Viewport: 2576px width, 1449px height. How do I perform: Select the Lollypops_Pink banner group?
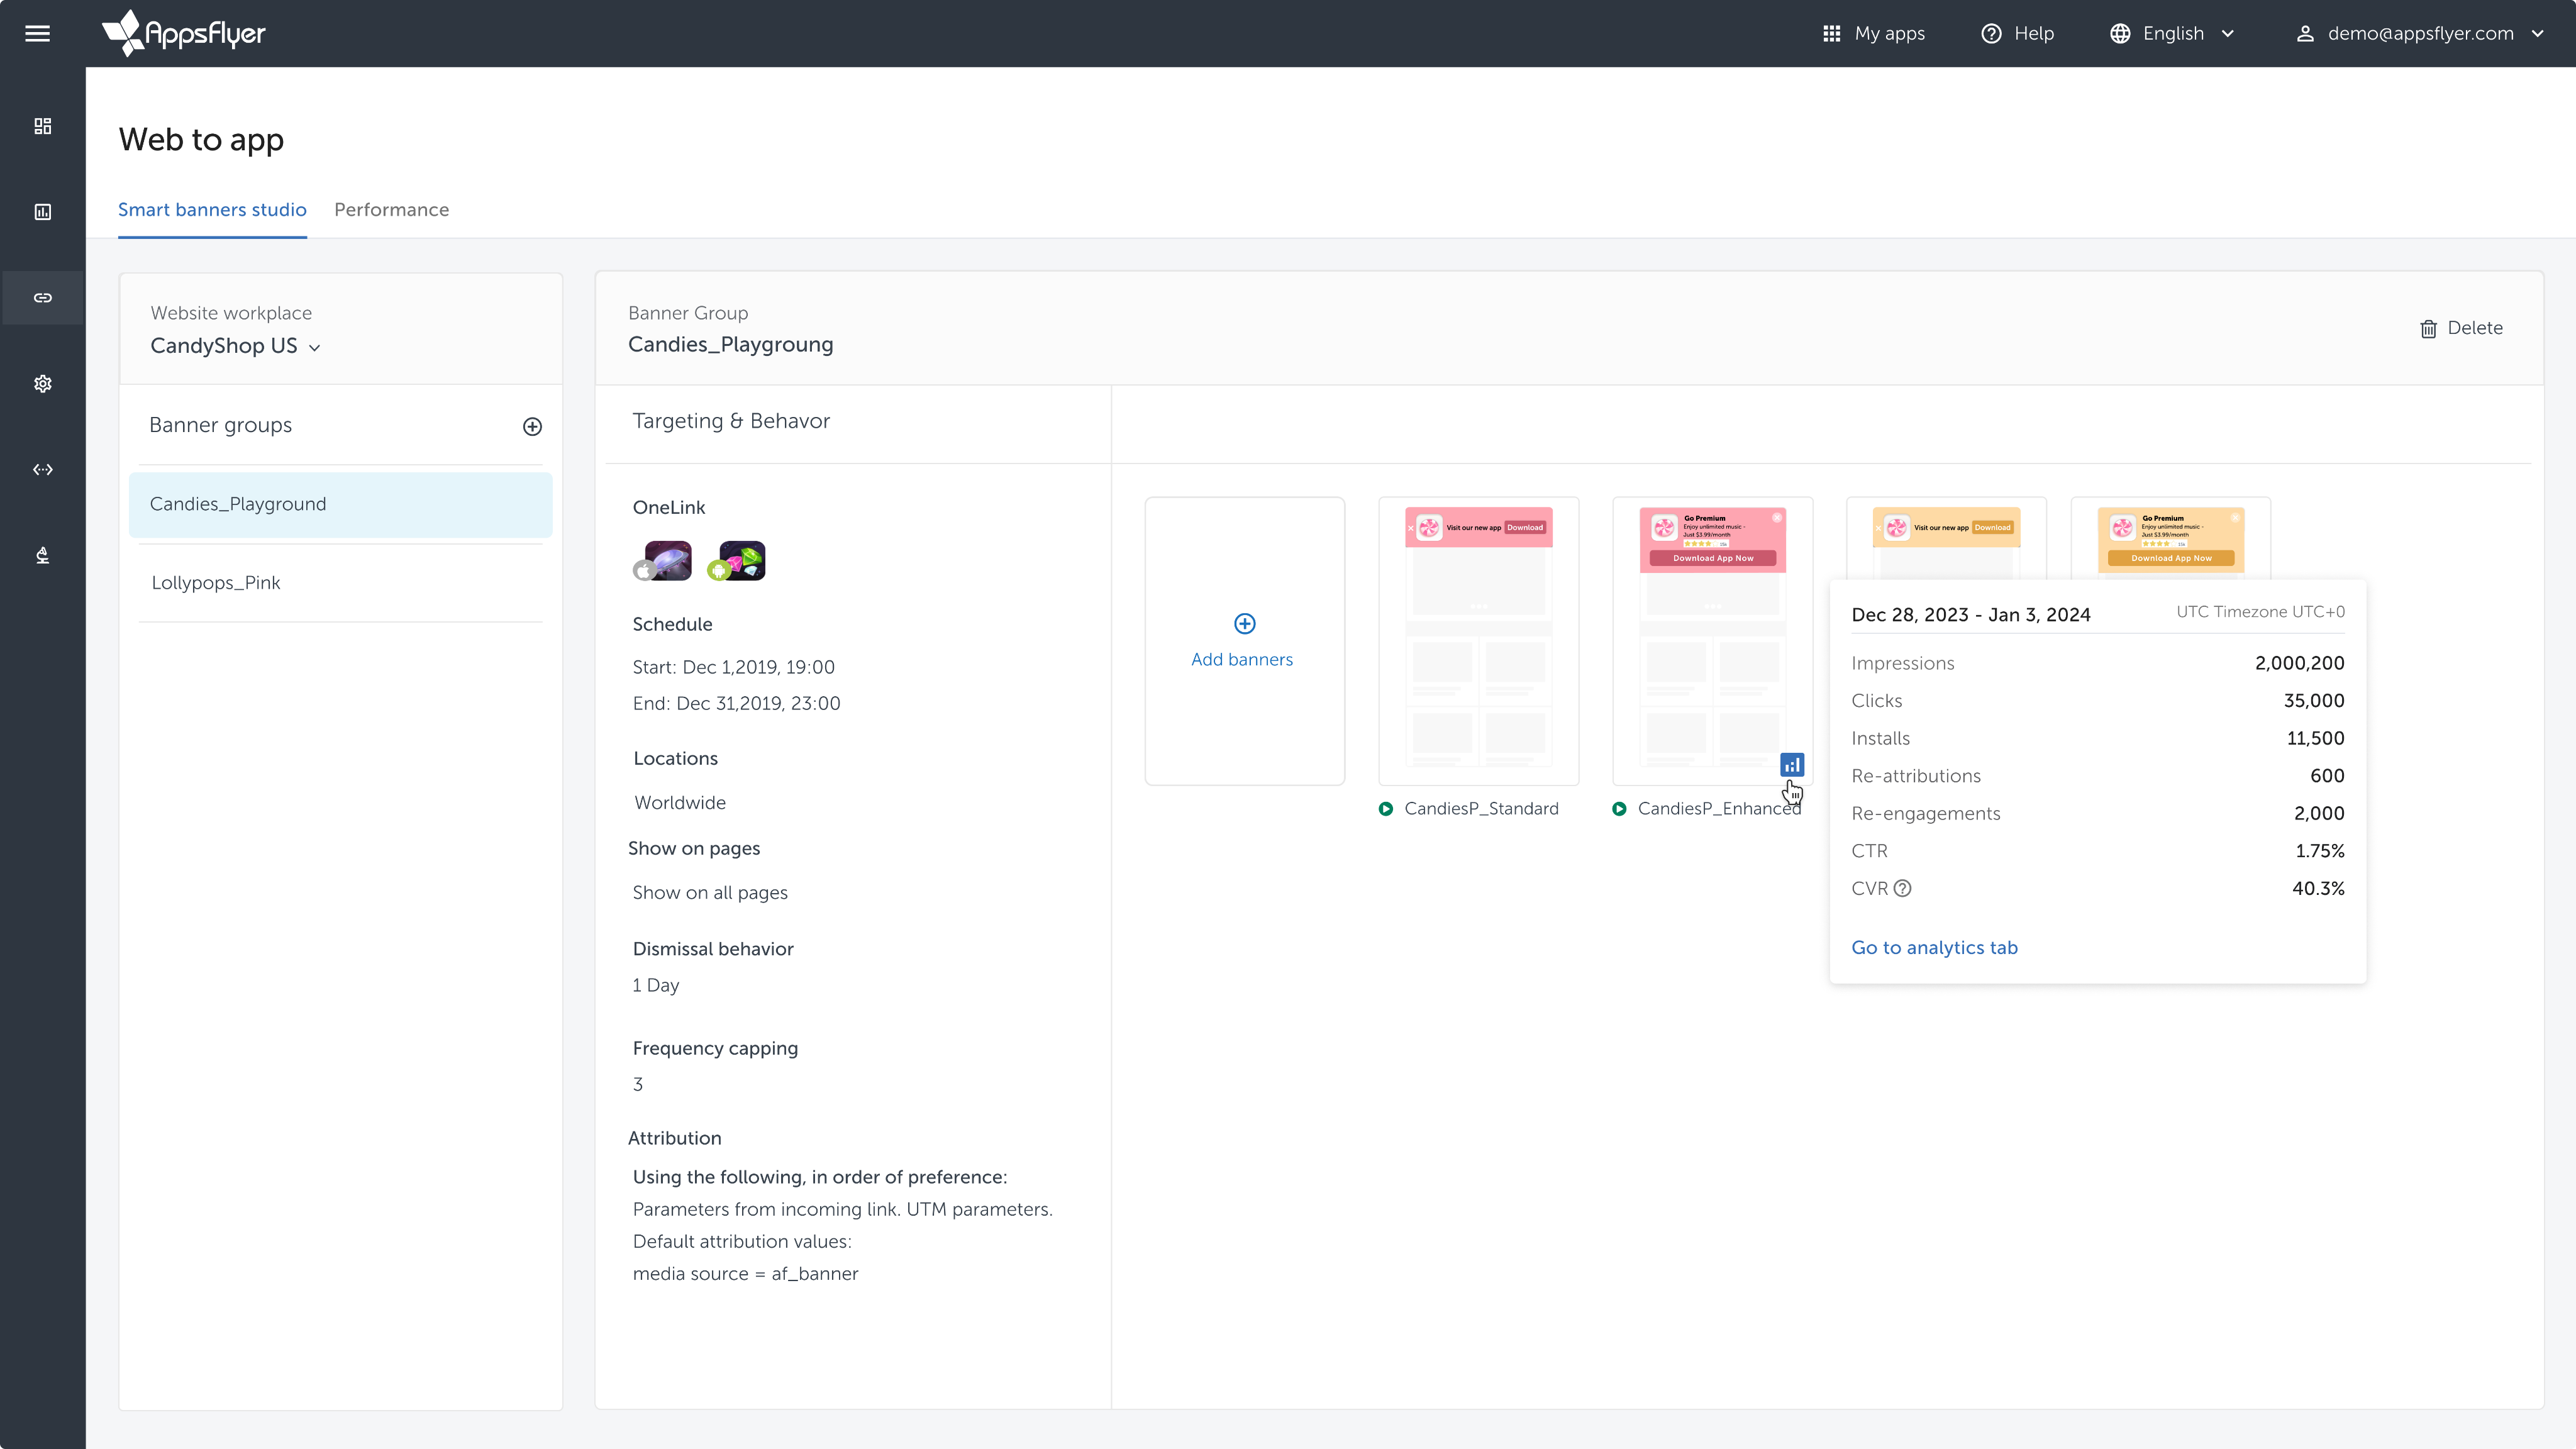(216, 583)
